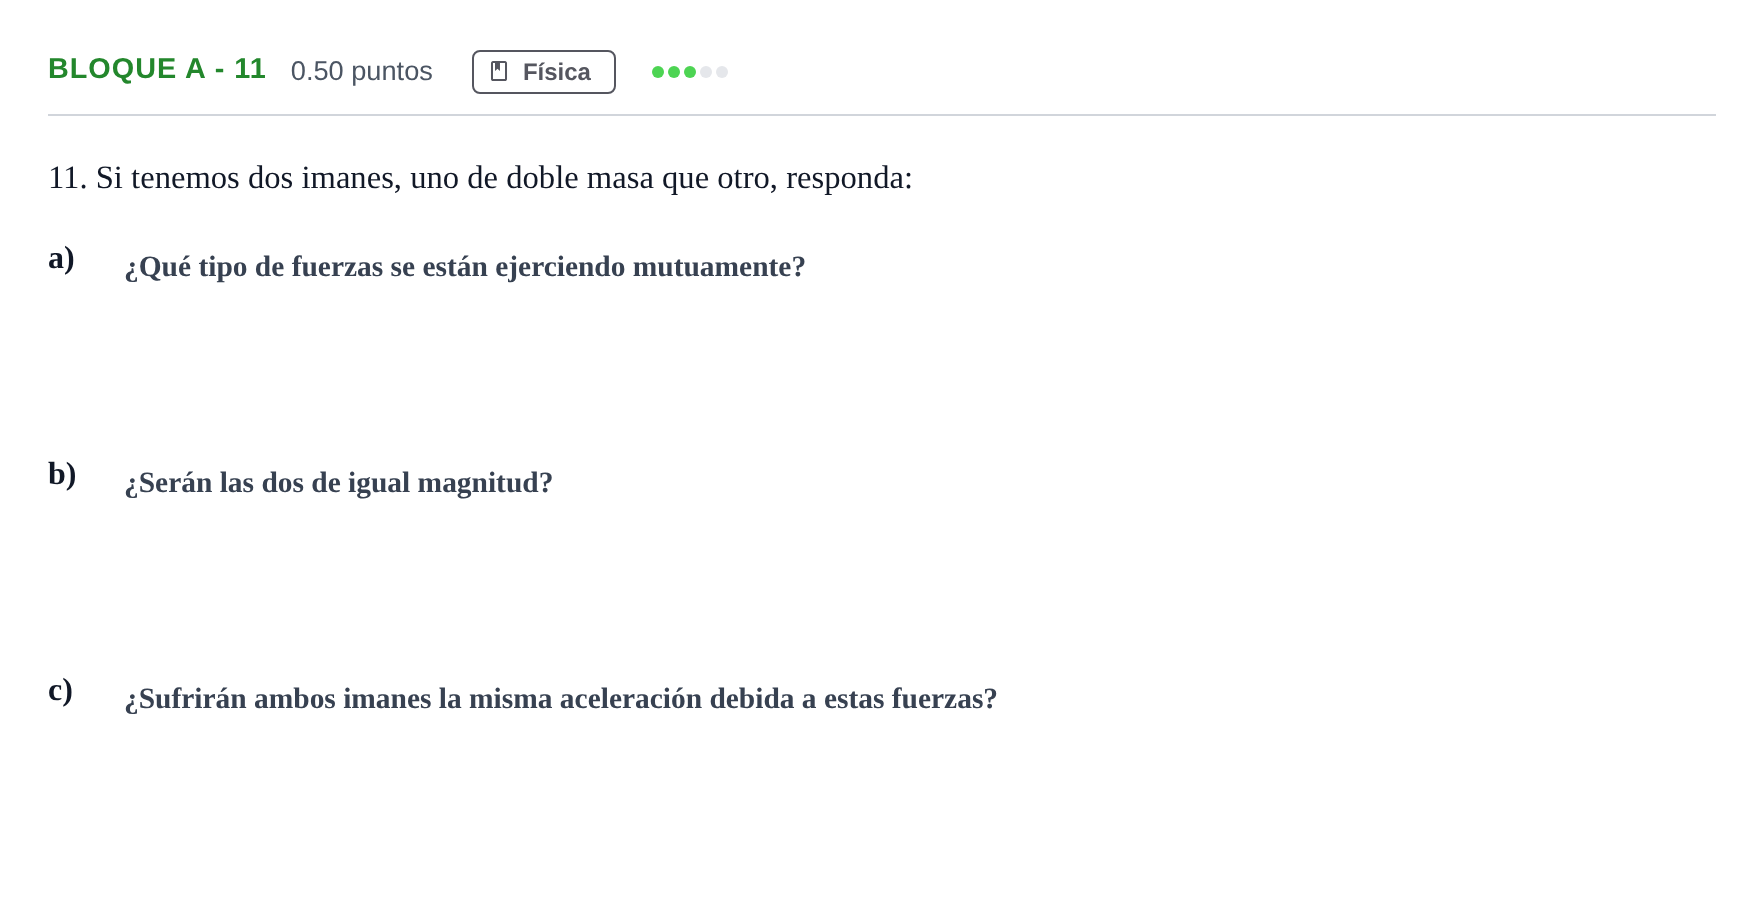This screenshot has width=1764, height=904.
Task: Select the fourth grey difficulty dot
Action: tap(706, 72)
